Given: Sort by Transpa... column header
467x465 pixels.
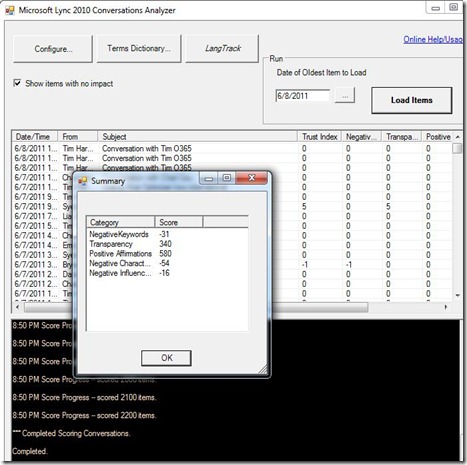Looking at the screenshot, I should point(402,137).
